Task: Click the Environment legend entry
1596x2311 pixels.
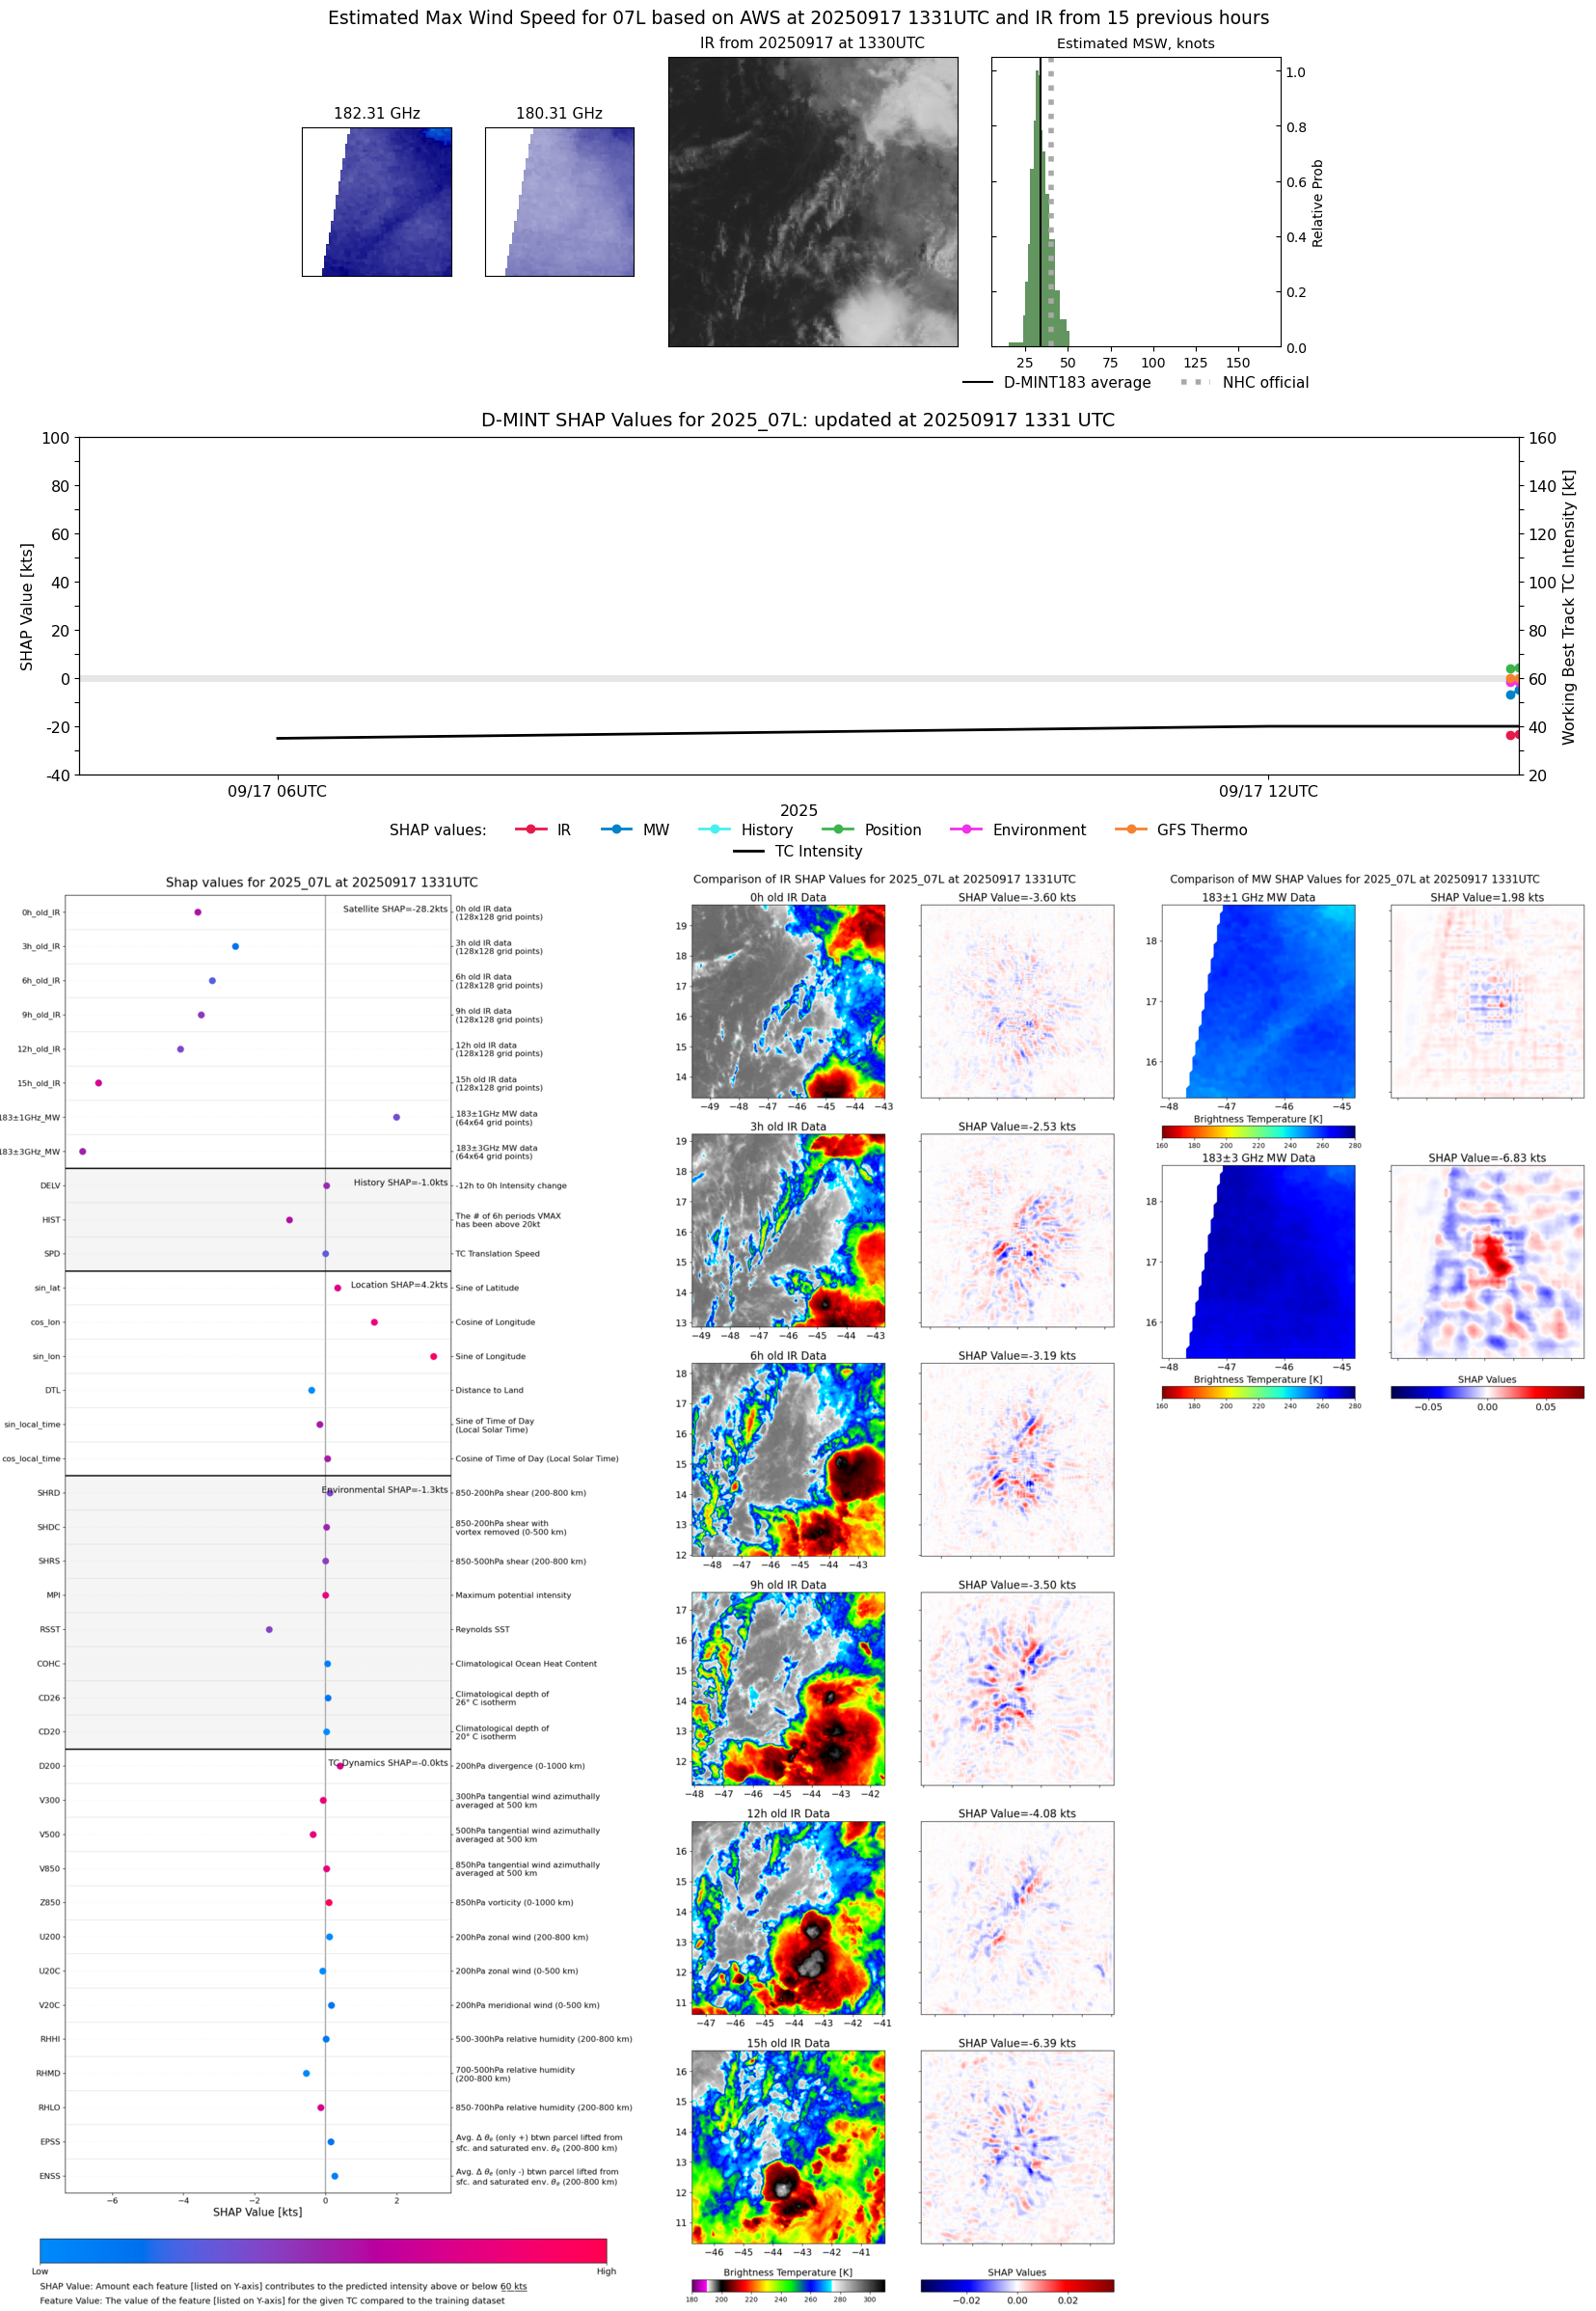Action: tap(1018, 830)
